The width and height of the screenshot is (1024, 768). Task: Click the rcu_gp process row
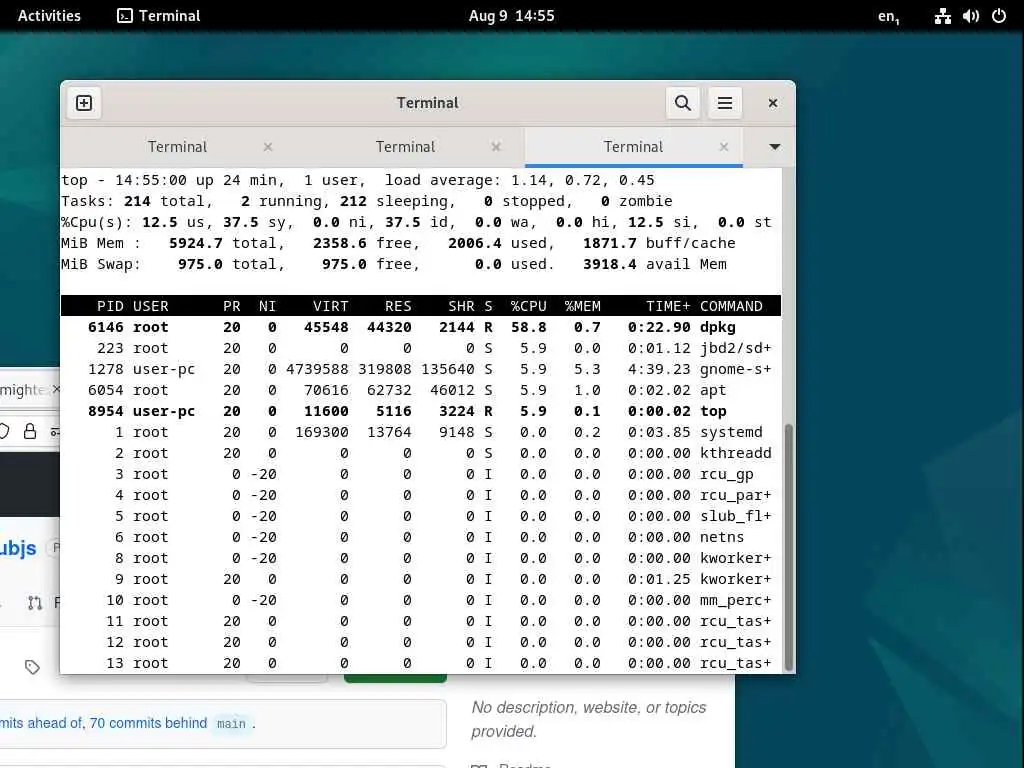click(x=421, y=474)
